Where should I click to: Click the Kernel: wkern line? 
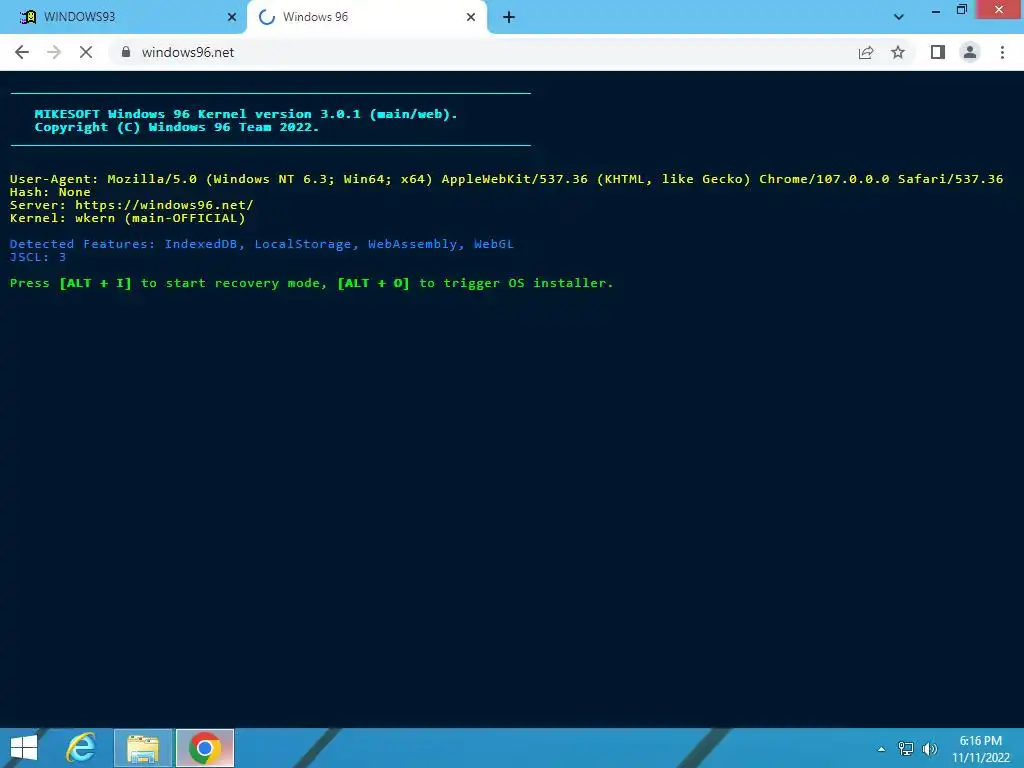click(128, 218)
